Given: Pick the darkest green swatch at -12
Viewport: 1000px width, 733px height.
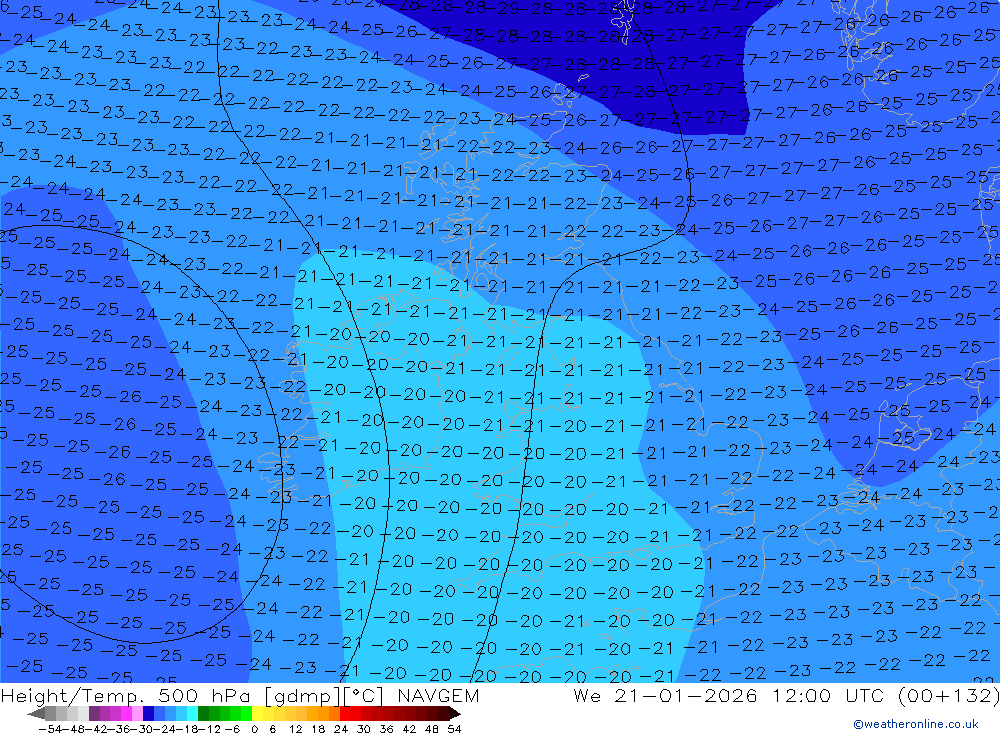Looking at the screenshot, I should (x=203, y=714).
